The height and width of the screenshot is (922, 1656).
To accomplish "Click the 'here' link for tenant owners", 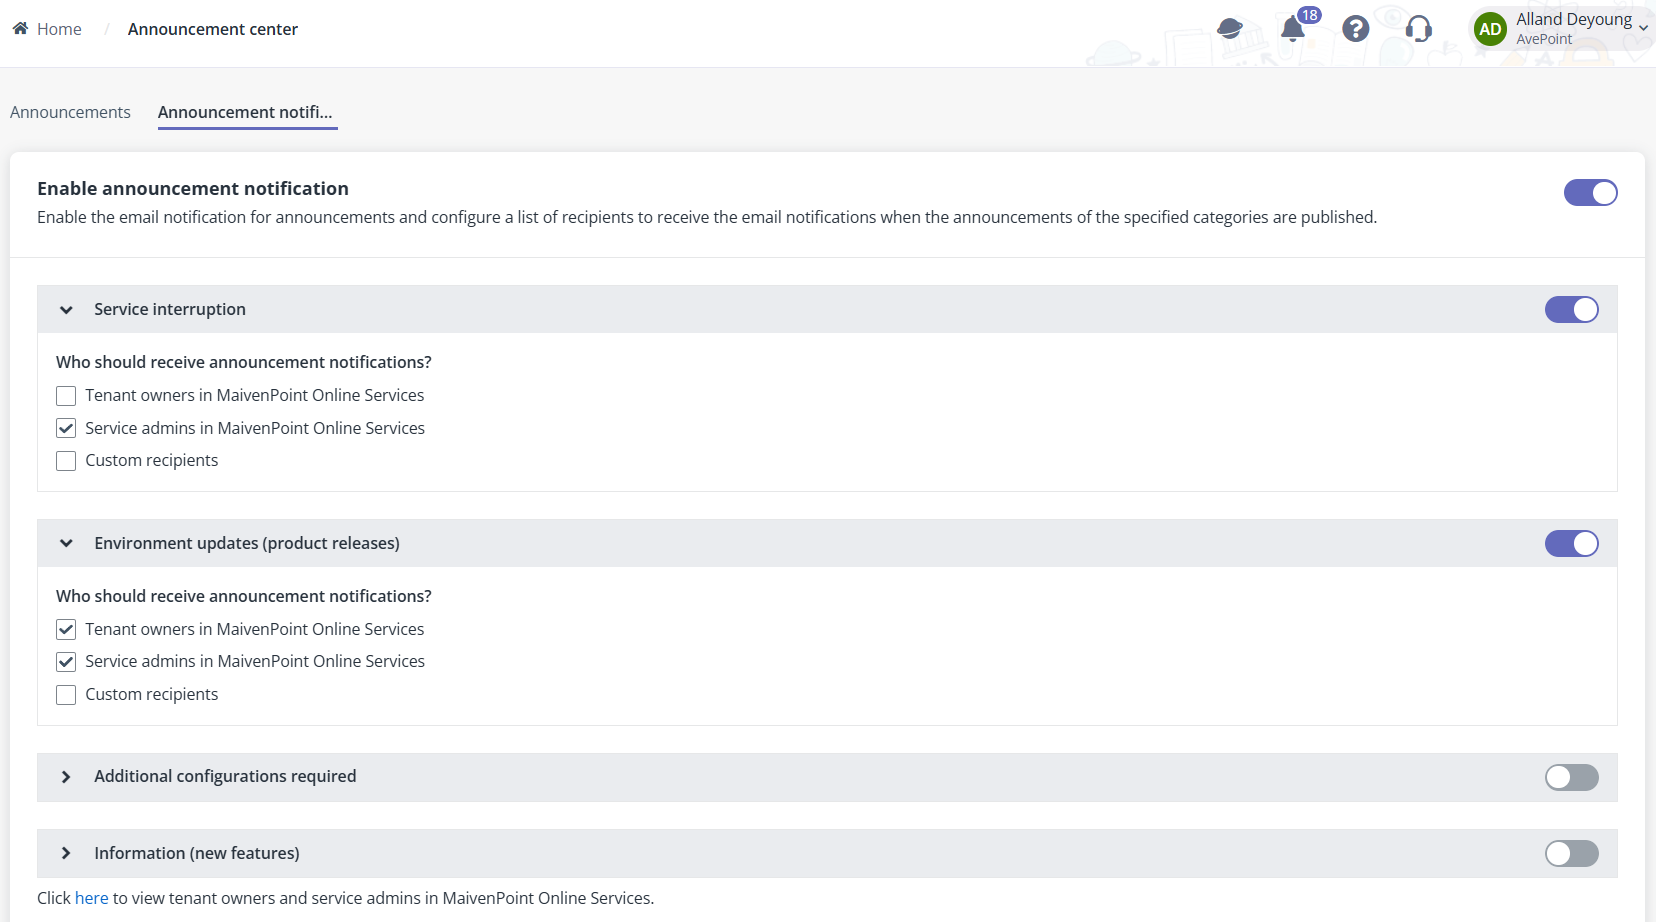I will point(91,898).
